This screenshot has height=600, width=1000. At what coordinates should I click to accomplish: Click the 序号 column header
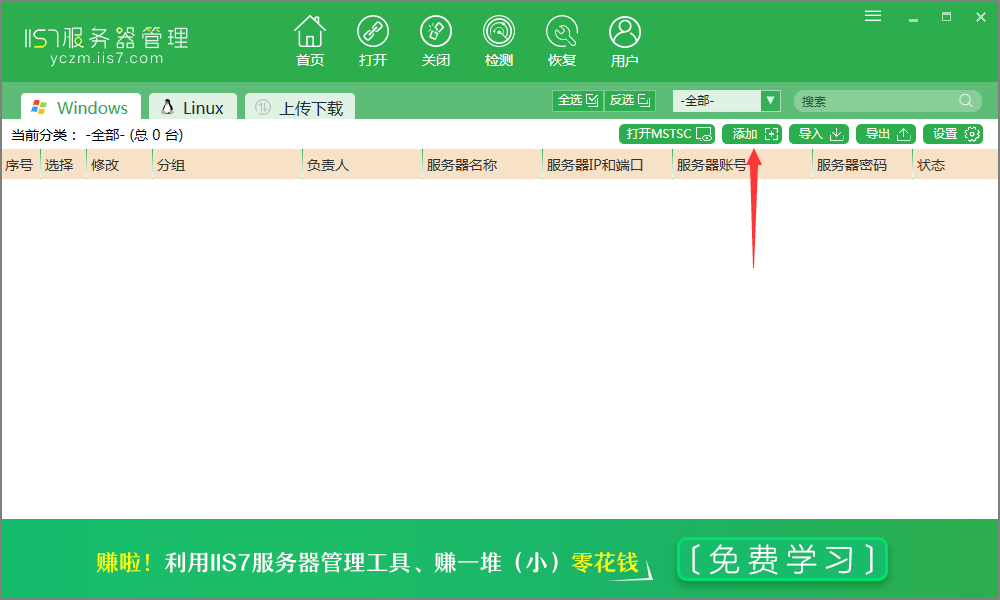(x=20, y=165)
